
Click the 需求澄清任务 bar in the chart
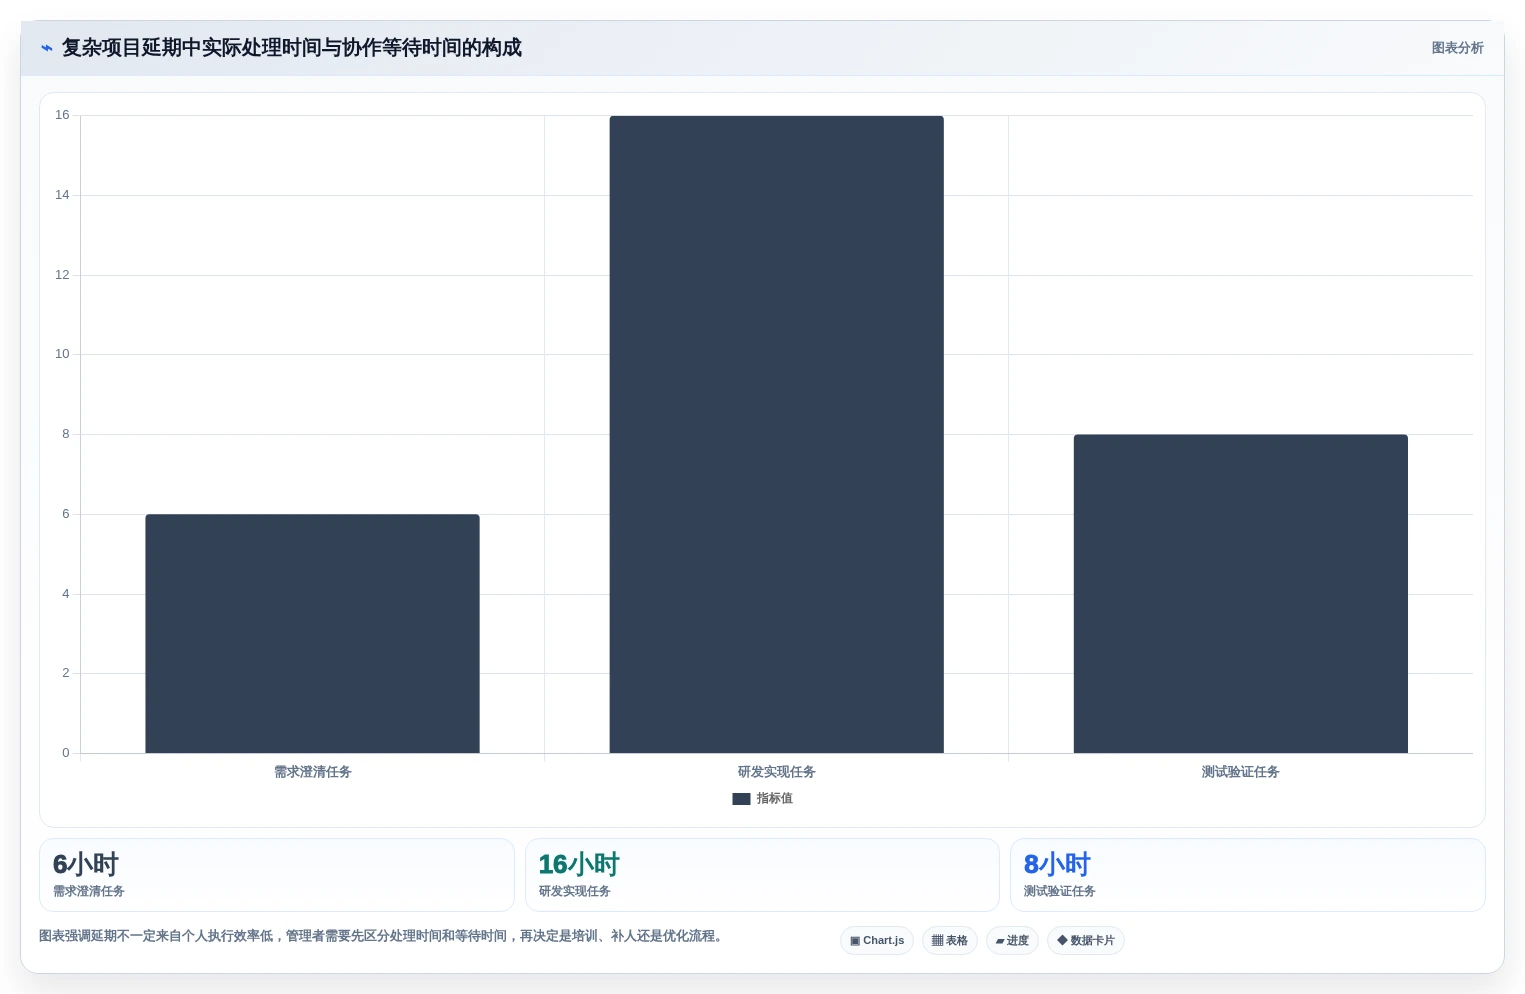coord(312,634)
